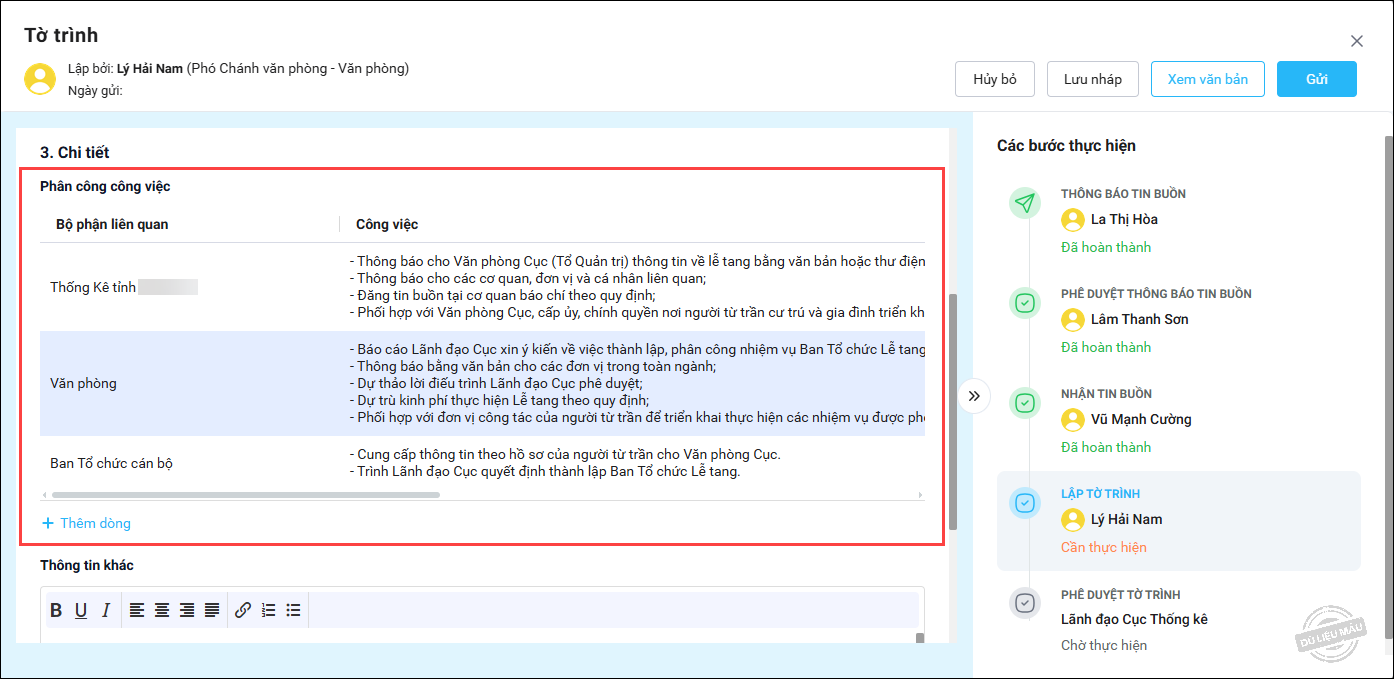Viewport: 1394px width, 679px height.
Task: Align text left in the editor
Action: 137,610
